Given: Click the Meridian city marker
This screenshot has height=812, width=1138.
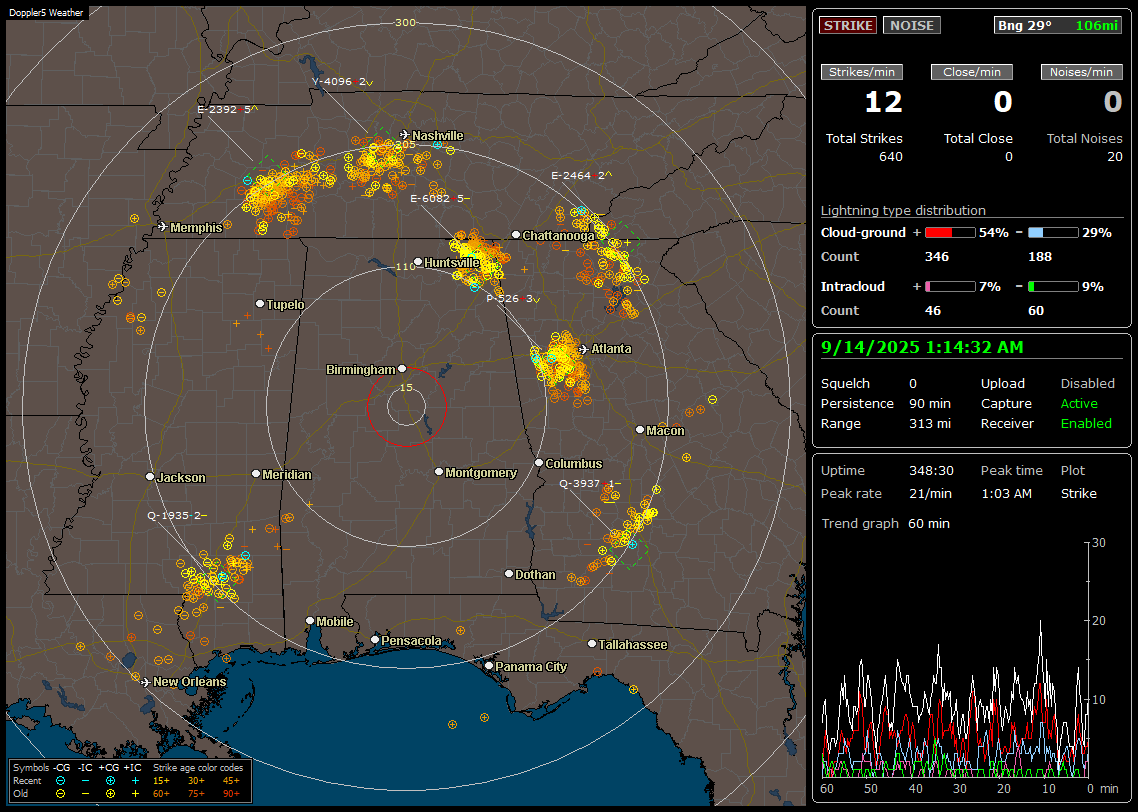Looking at the screenshot, I should pyautogui.click(x=255, y=474).
